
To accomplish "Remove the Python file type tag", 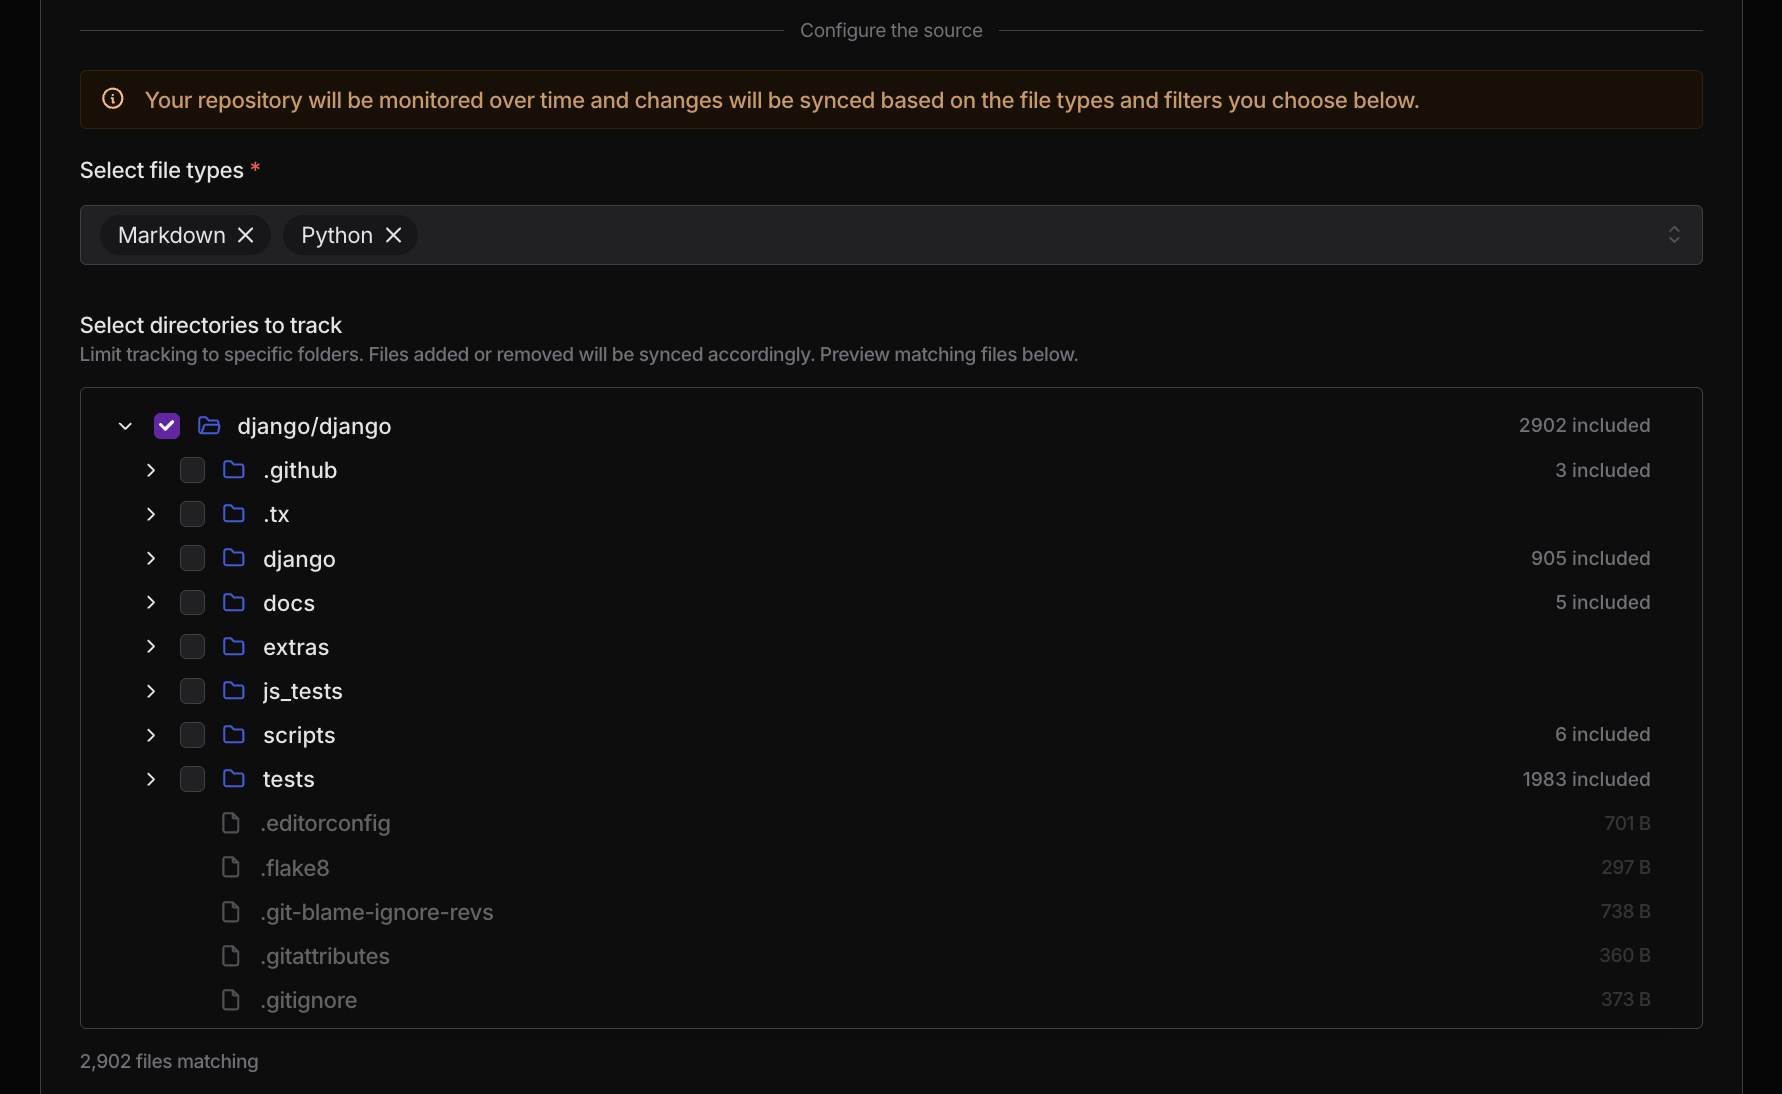I will click(393, 235).
